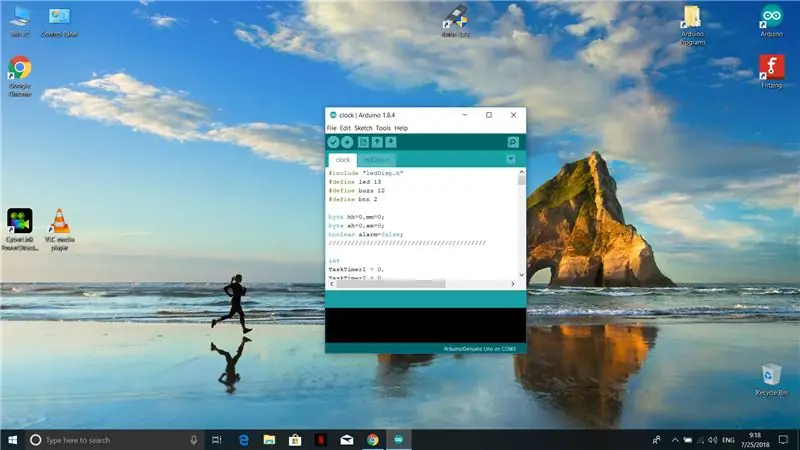
Task: Select the Fritzing desktop shortcut
Action: [771, 71]
